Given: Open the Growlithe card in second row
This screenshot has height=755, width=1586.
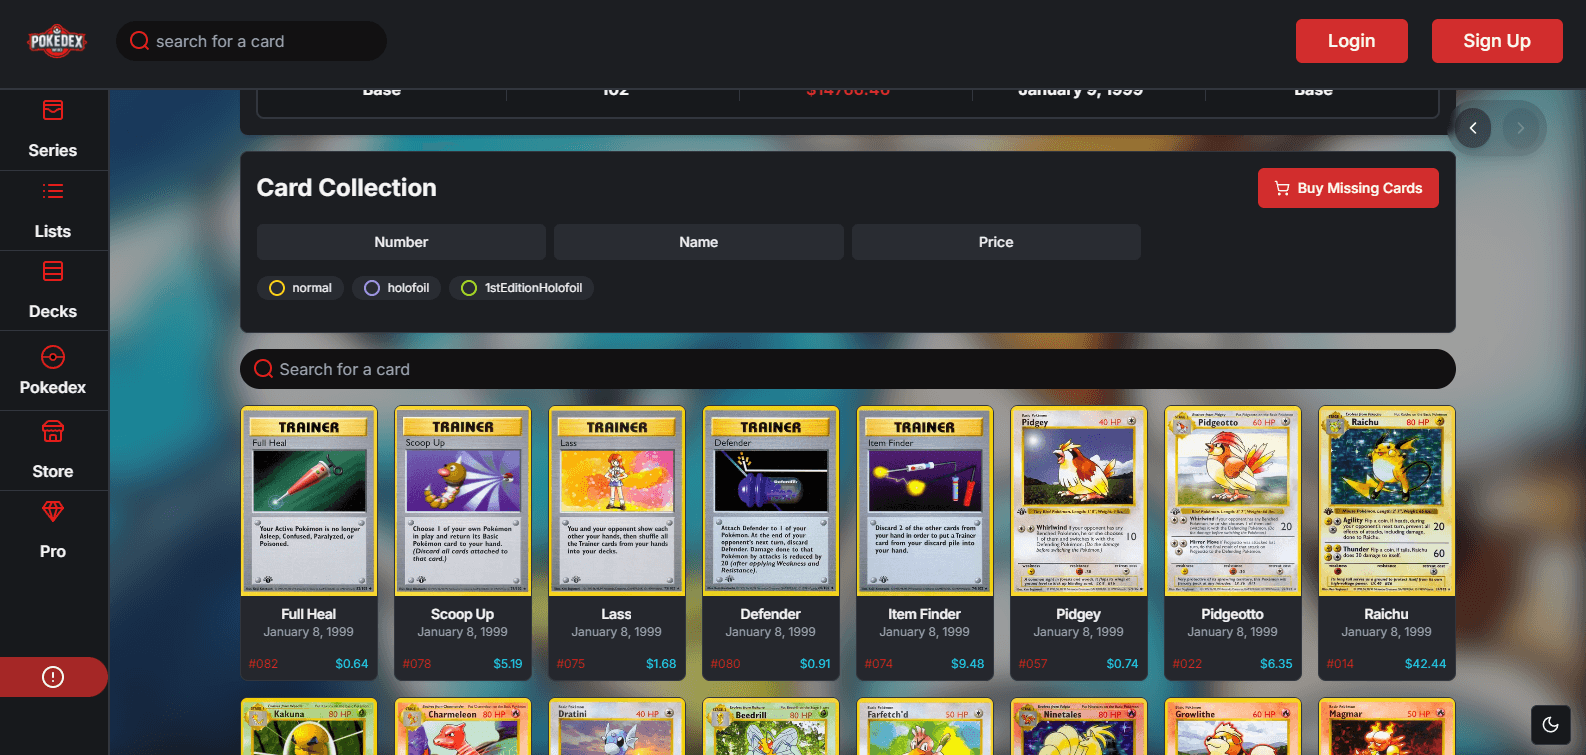Looking at the screenshot, I should (x=1233, y=727).
